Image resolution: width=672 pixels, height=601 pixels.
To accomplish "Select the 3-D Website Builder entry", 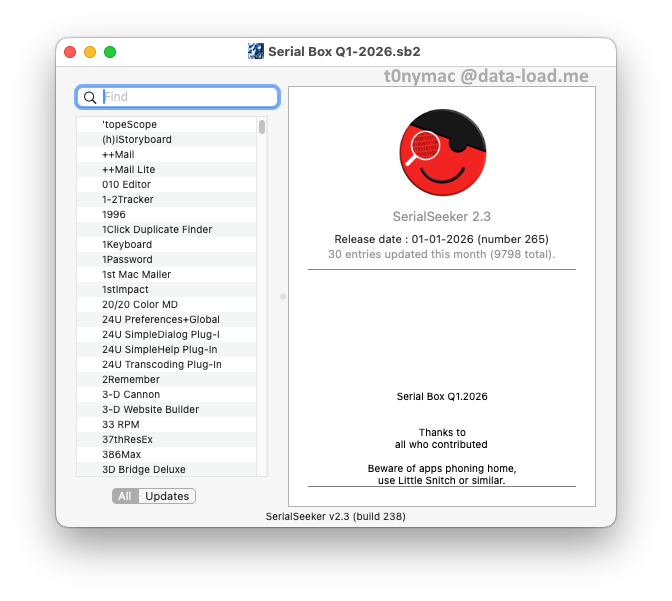I will pos(167,409).
